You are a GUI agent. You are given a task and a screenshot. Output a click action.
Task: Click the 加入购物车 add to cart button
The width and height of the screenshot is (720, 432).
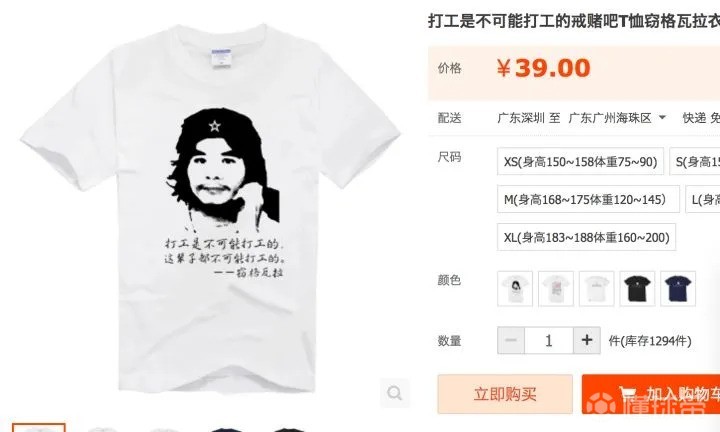651,394
